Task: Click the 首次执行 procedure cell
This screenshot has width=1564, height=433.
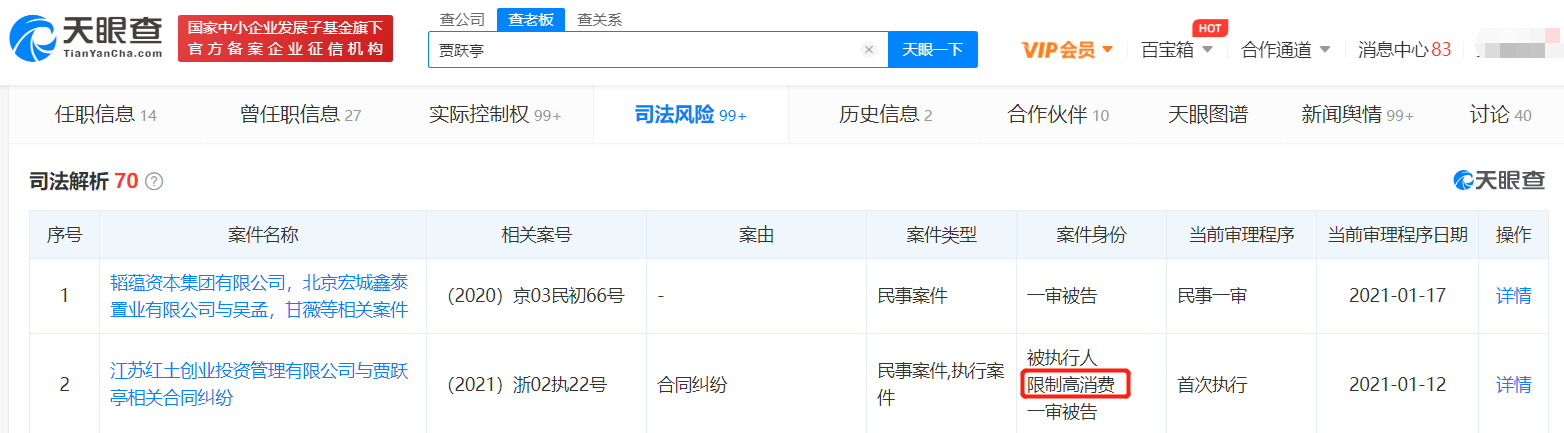Action: click(x=1213, y=384)
